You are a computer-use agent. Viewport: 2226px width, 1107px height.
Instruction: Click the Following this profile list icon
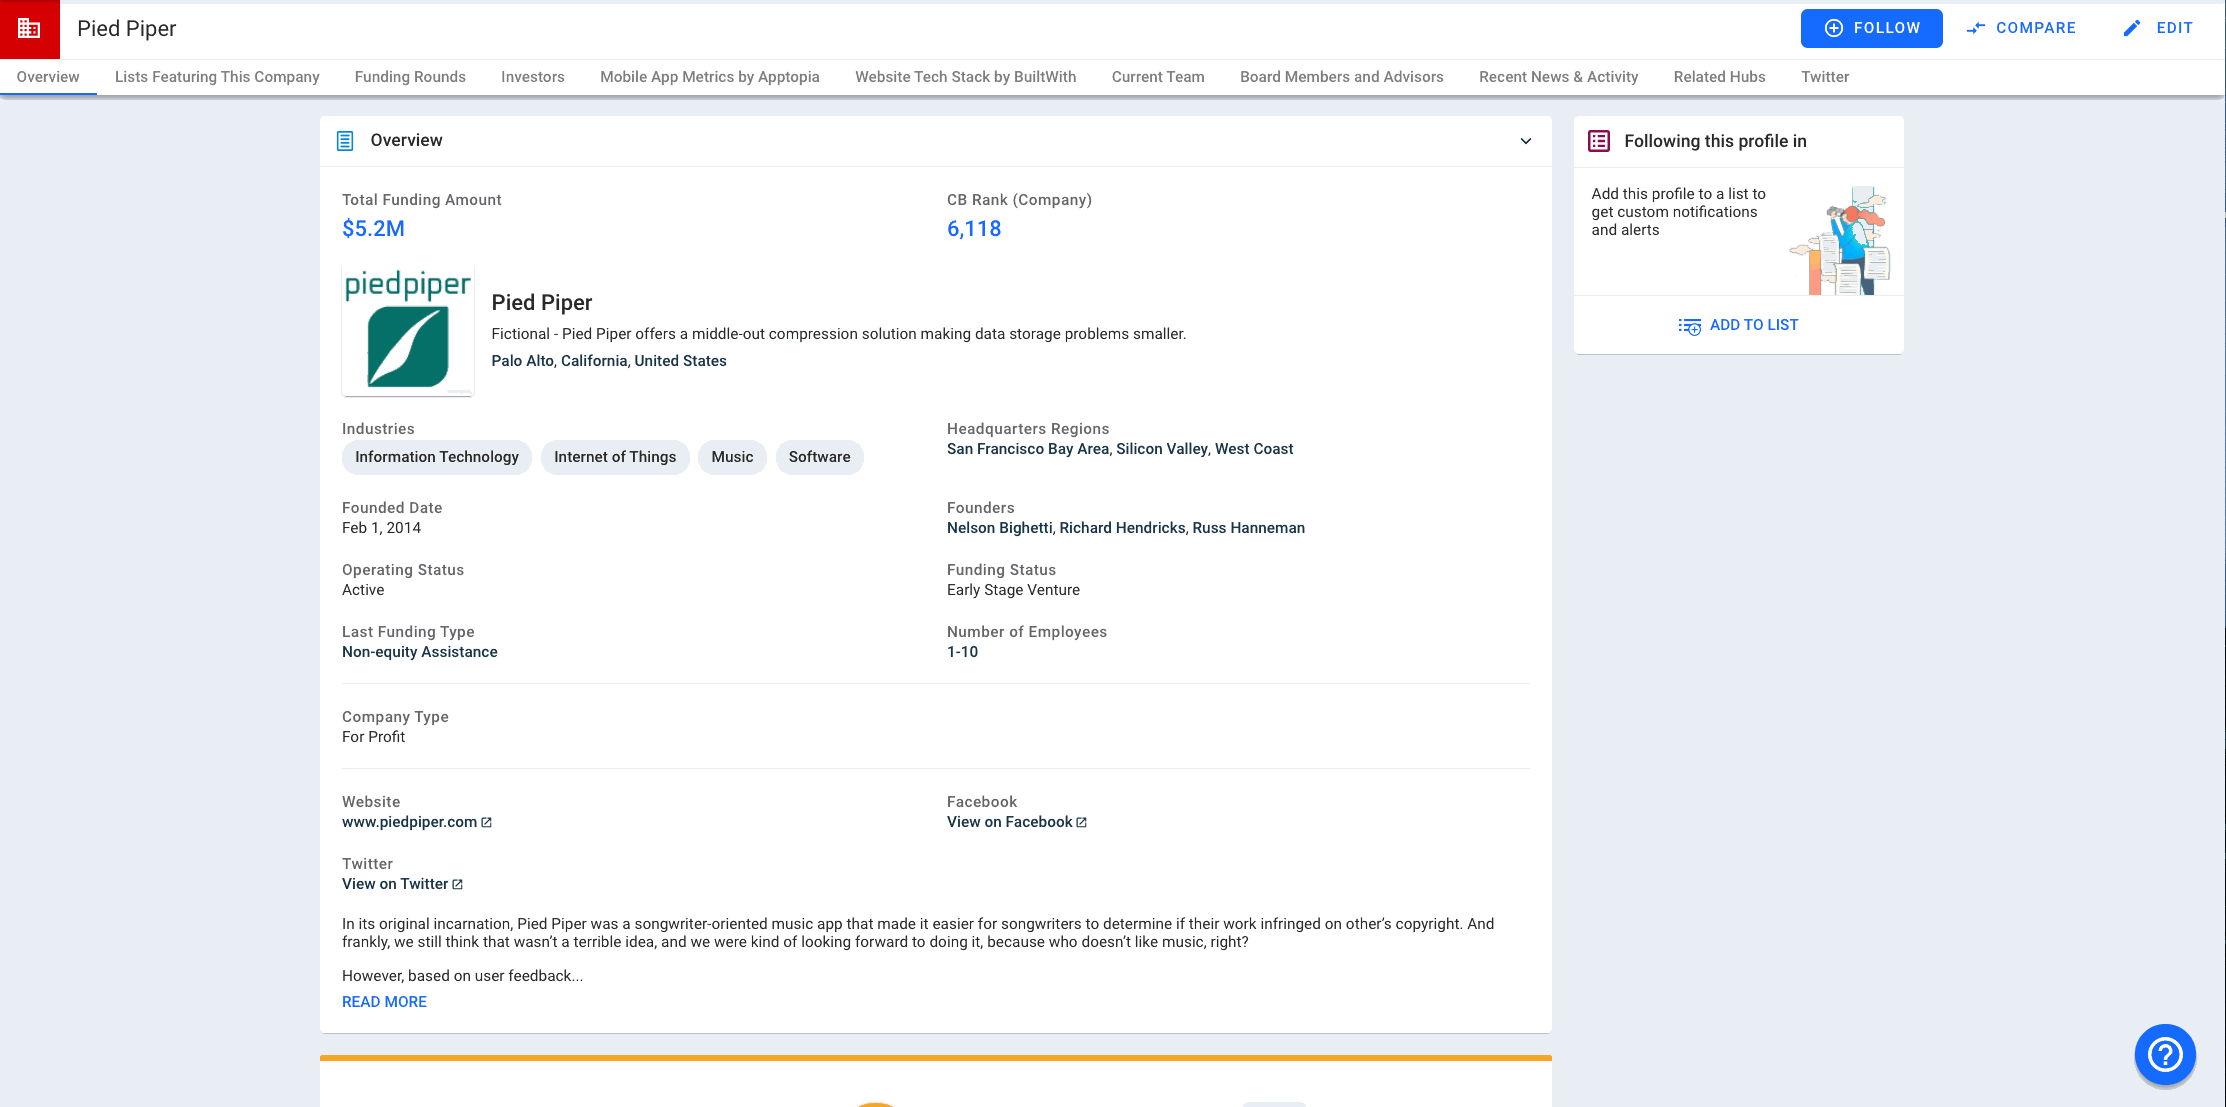1599,141
